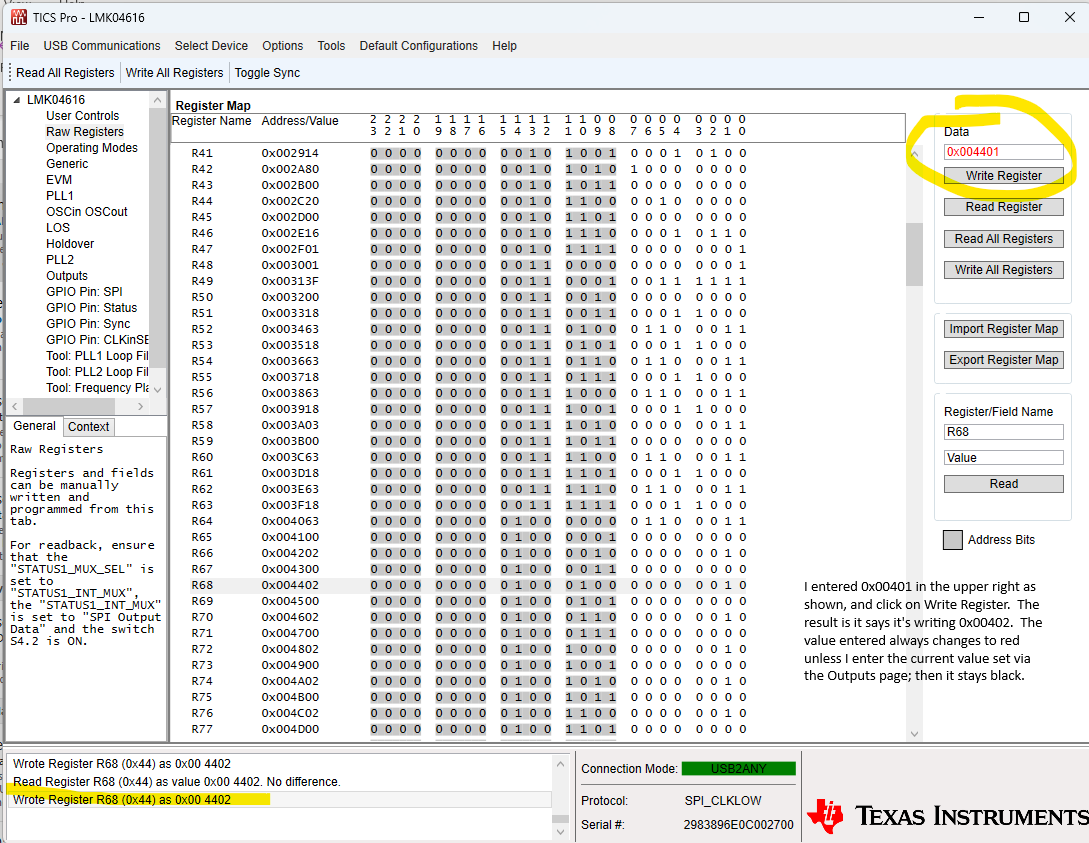This screenshot has width=1089, height=843.
Task: Click the log panel scroll up arrow
Action: click(560, 764)
